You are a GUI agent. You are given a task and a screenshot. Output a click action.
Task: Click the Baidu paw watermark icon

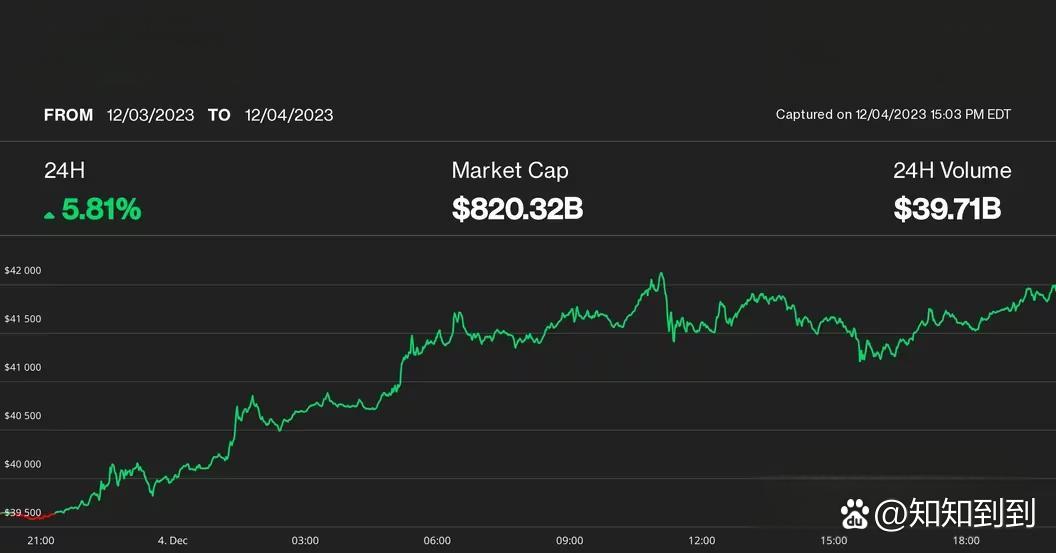click(855, 515)
